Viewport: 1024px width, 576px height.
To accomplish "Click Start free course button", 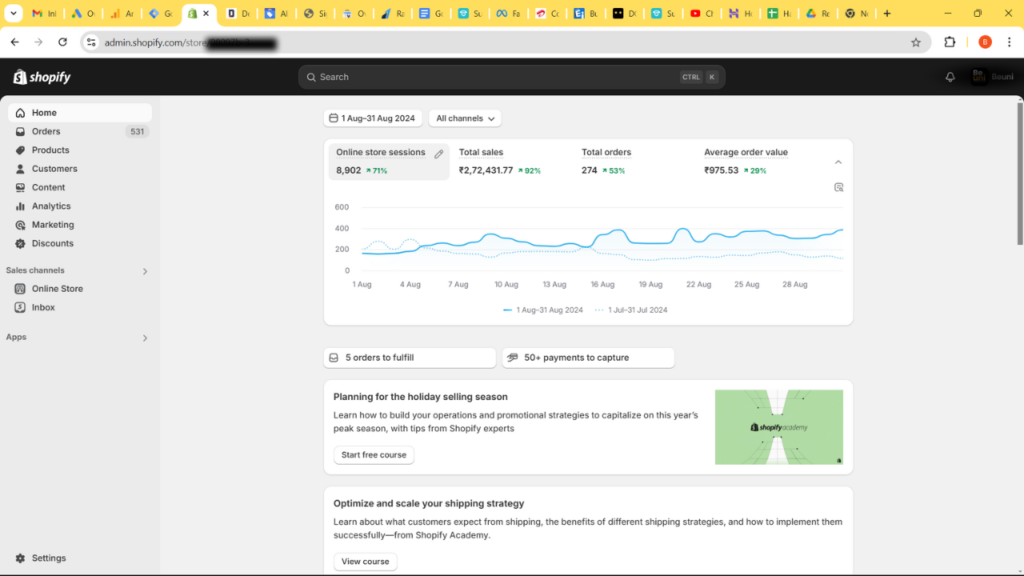I will [x=374, y=455].
